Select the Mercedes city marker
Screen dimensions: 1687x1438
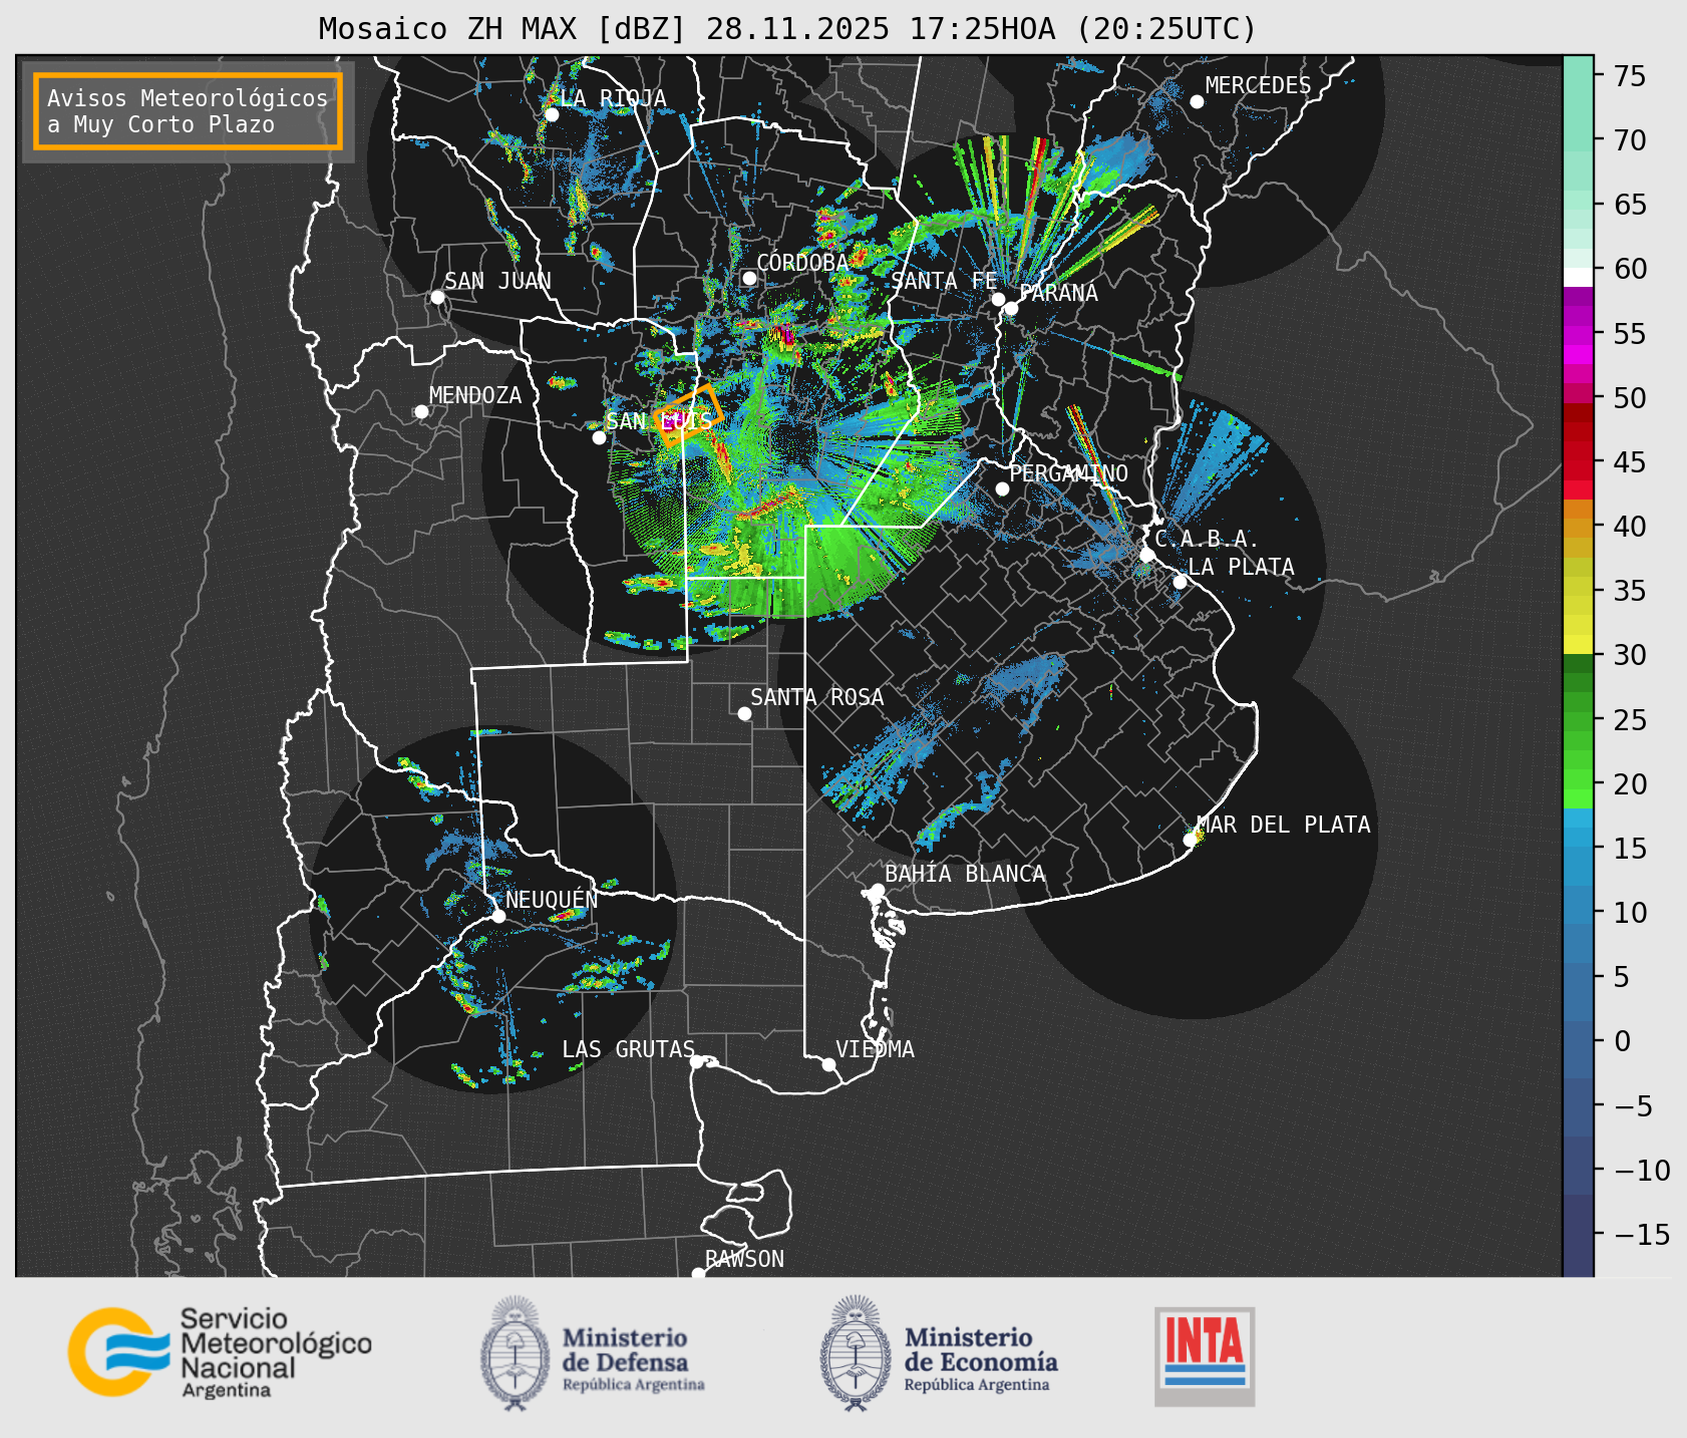click(1196, 102)
